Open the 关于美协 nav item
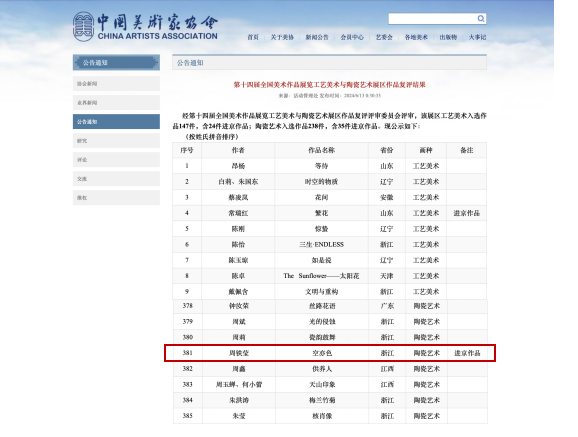Screen dimensions: 578x437 [282, 37]
